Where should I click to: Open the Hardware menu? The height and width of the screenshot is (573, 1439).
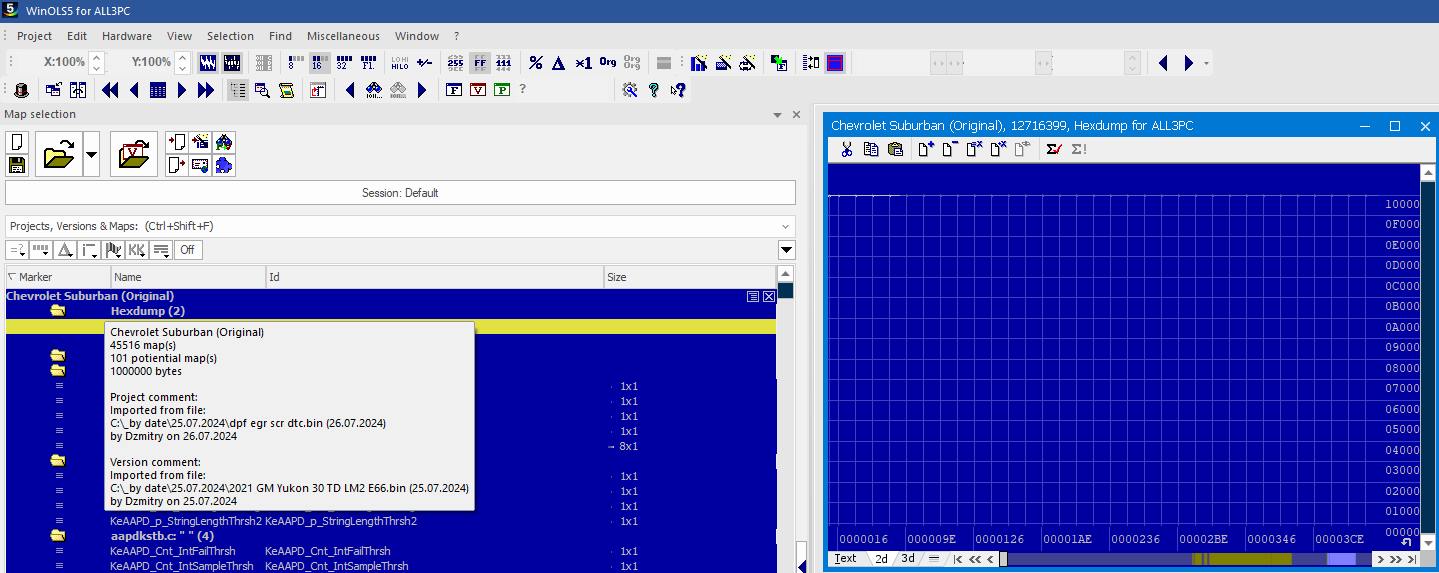click(127, 36)
